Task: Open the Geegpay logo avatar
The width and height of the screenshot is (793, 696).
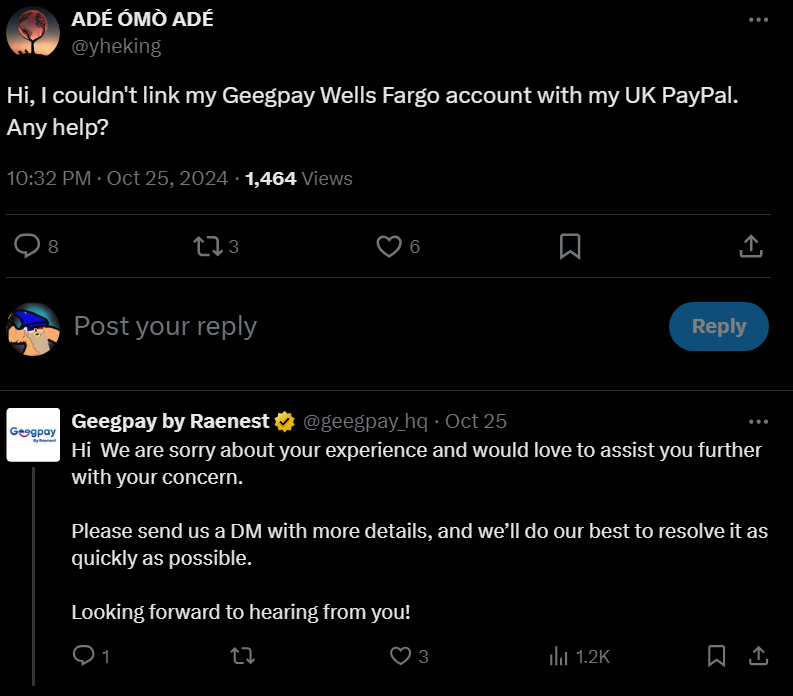Action: coord(33,434)
